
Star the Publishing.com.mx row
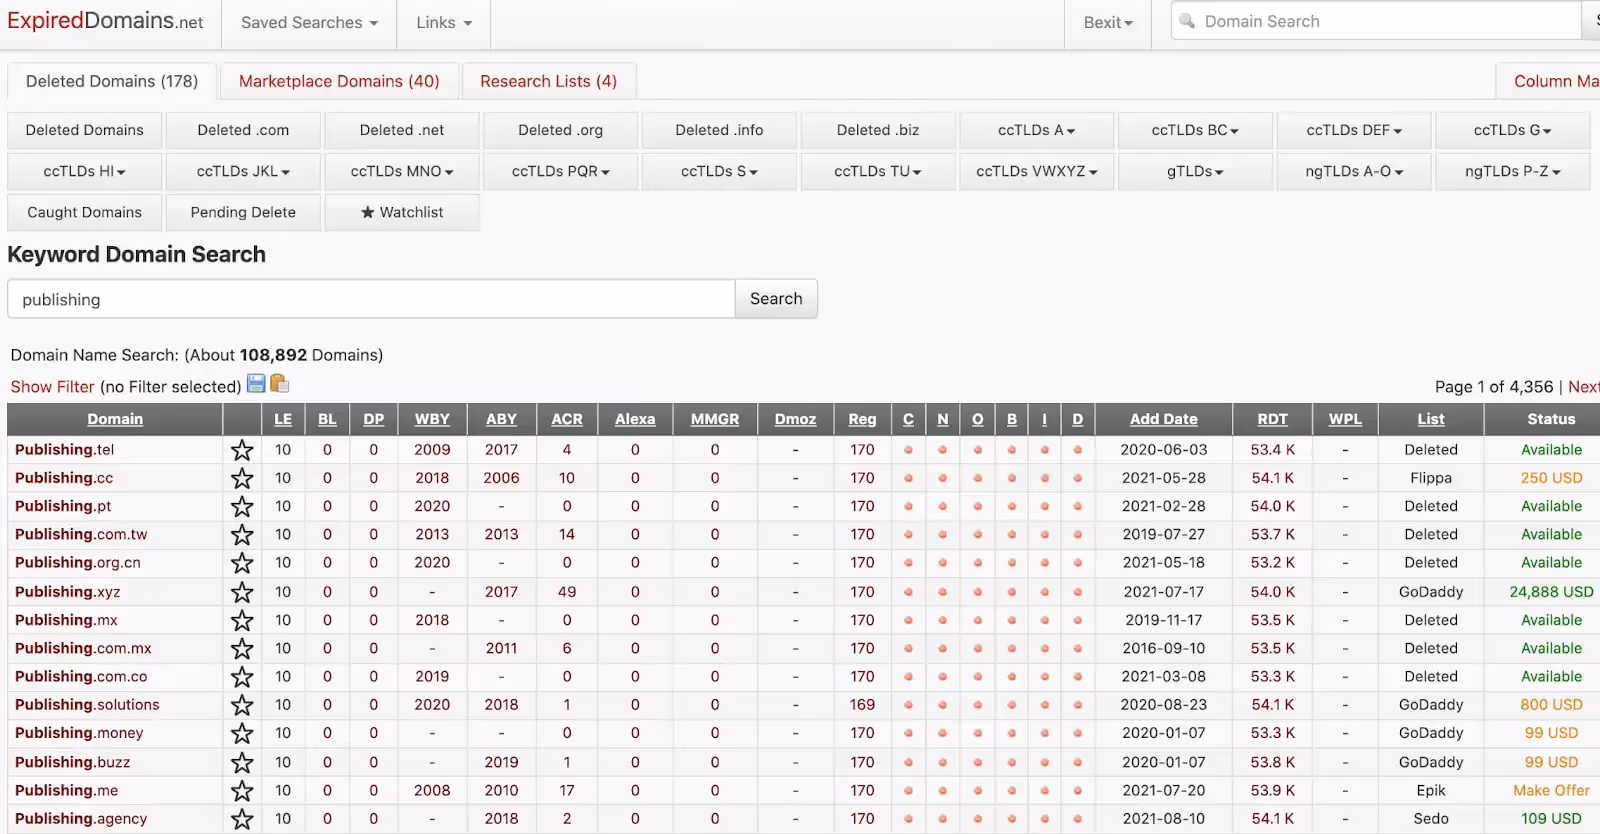[x=242, y=648]
